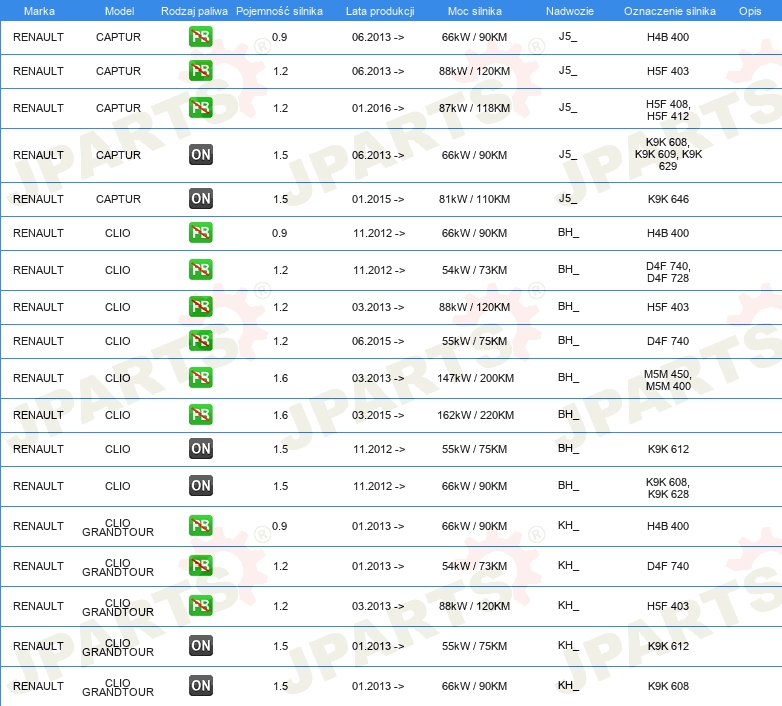Click the PB icon in Clio 162kW / 220KM row
Viewport: 782px width, 706px height.
[x=201, y=415]
